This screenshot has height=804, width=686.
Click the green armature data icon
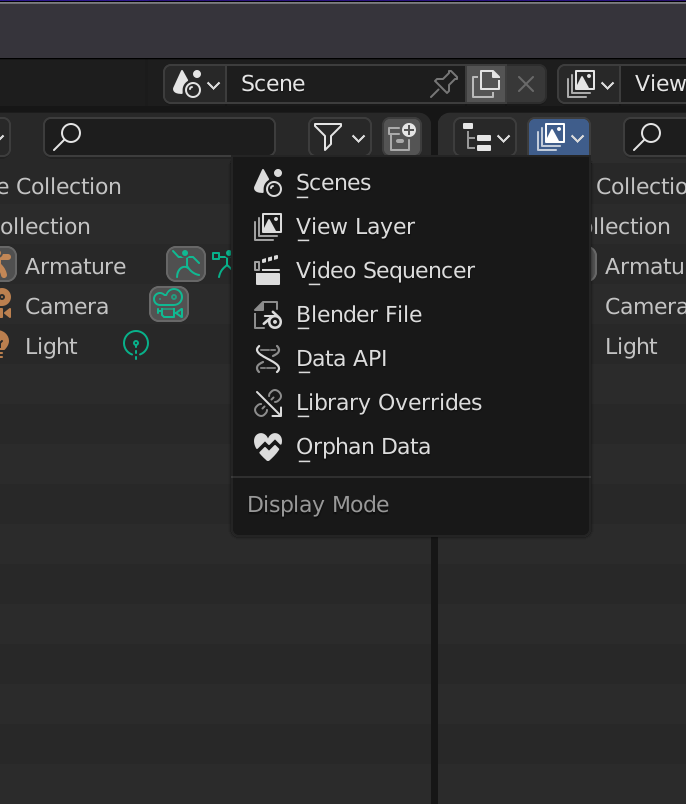point(186,265)
